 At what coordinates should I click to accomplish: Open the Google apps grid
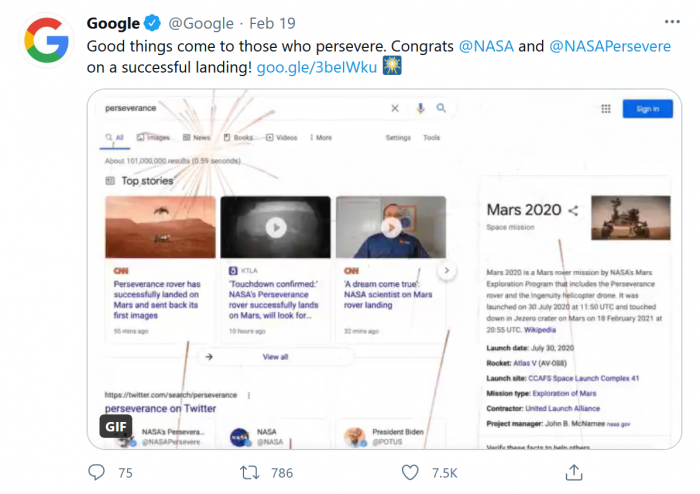[606, 109]
